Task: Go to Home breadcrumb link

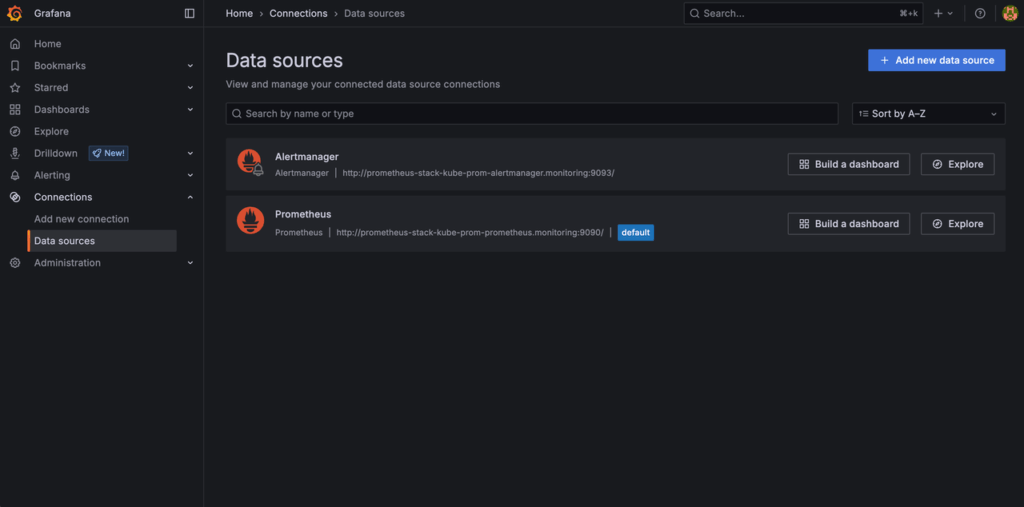Action: tap(239, 13)
